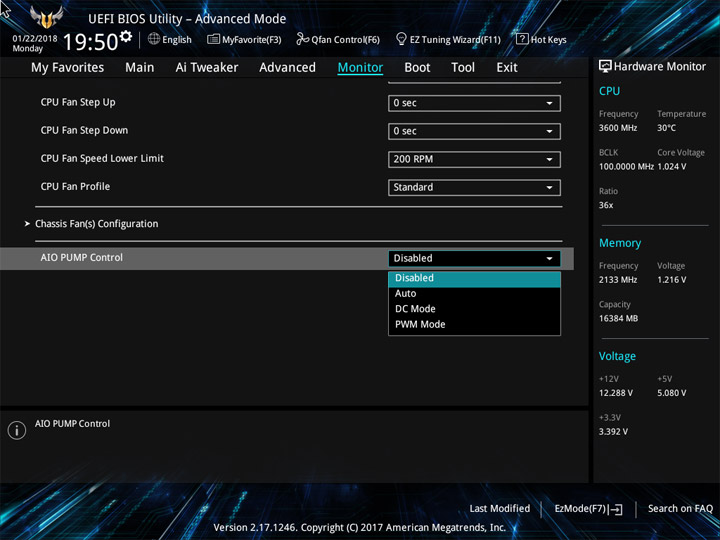Click the English language button
720x540 pixels.
click(170, 39)
